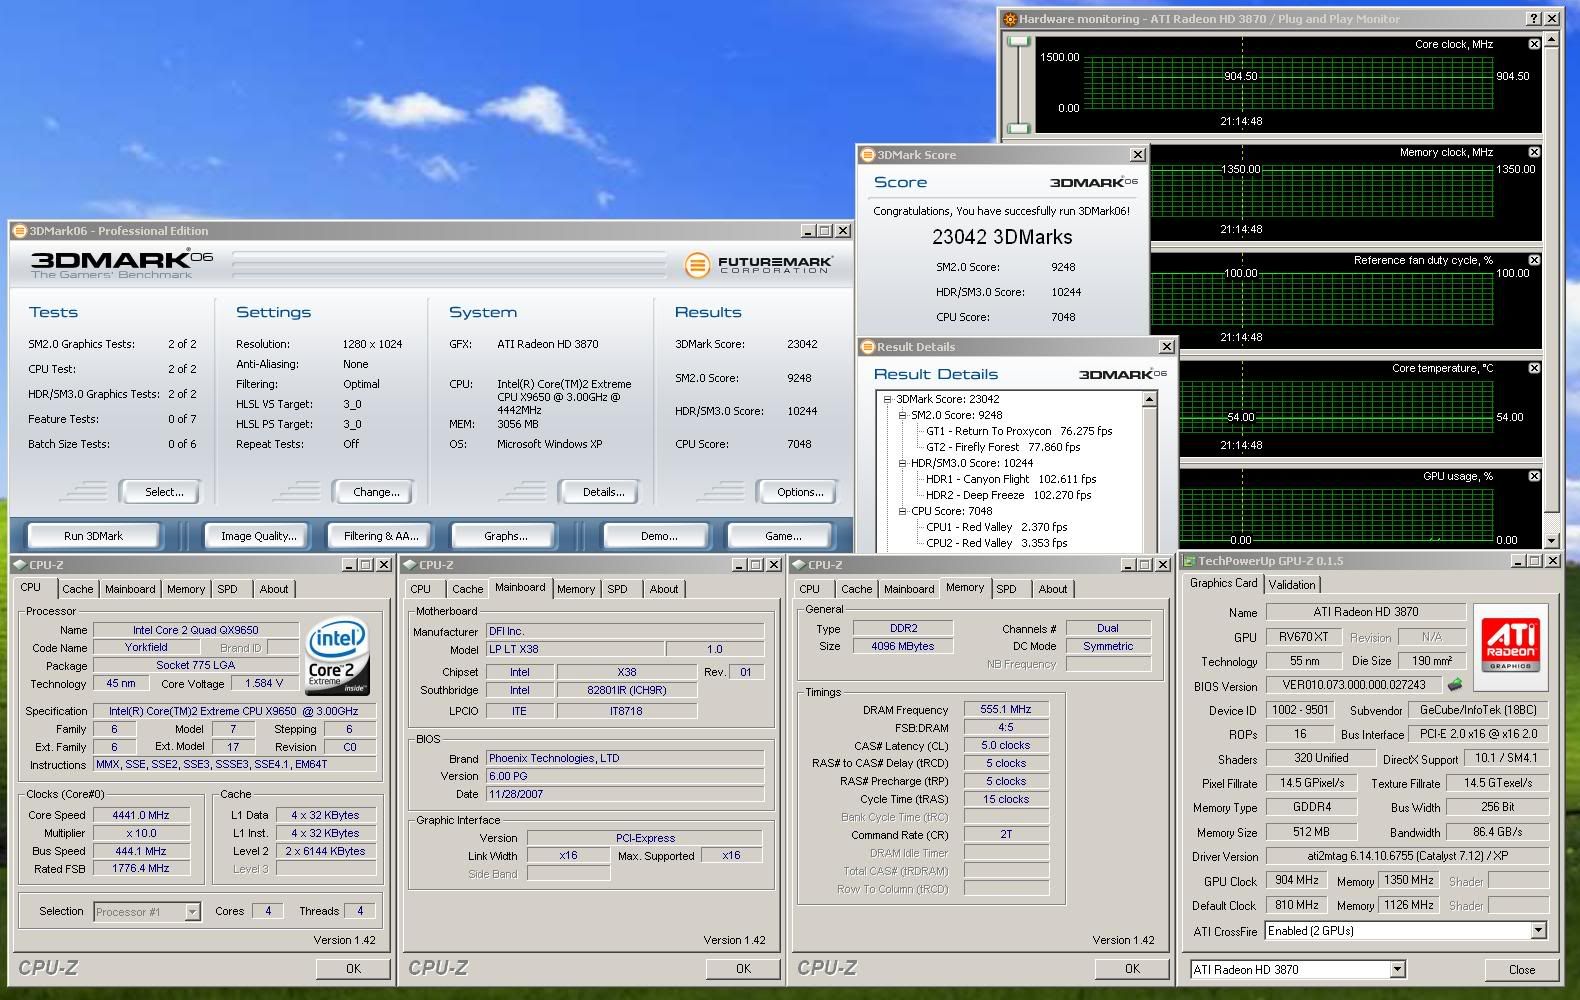Open the CPU tab in the CPU-Z Mainboard window
This screenshot has width=1580, height=1000.
(x=421, y=589)
